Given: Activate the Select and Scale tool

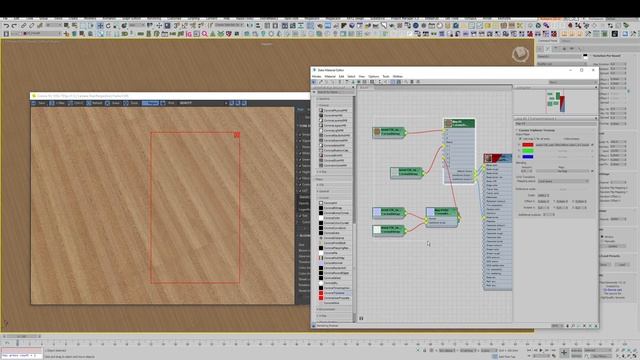Looking at the screenshot, I should [x=115, y=25].
